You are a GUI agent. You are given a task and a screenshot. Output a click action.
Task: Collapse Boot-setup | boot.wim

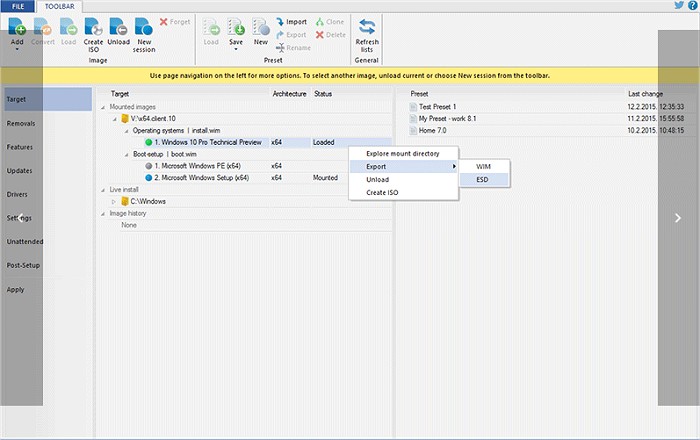[x=126, y=154]
